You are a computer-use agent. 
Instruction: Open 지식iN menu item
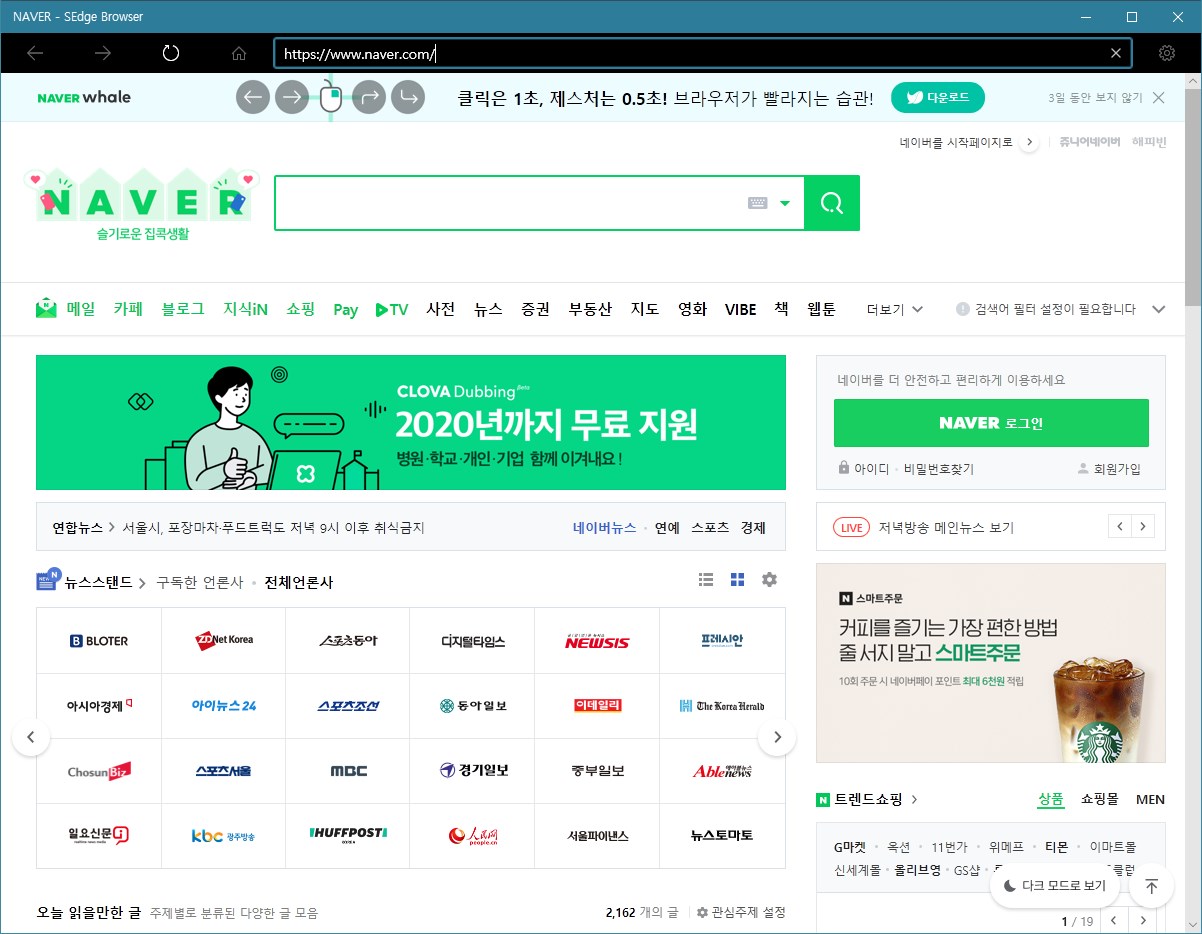pyautogui.click(x=245, y=309)
